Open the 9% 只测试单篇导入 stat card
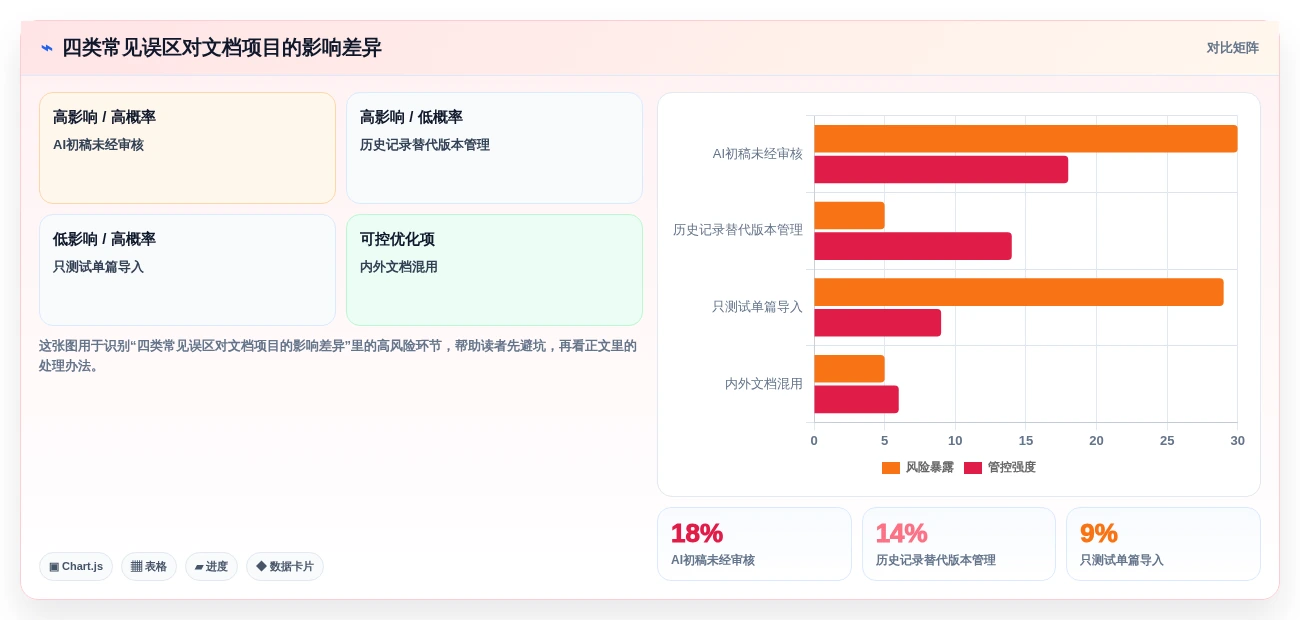The width and height of the screenshot is (1300, 620). (x=1163, y=544)
